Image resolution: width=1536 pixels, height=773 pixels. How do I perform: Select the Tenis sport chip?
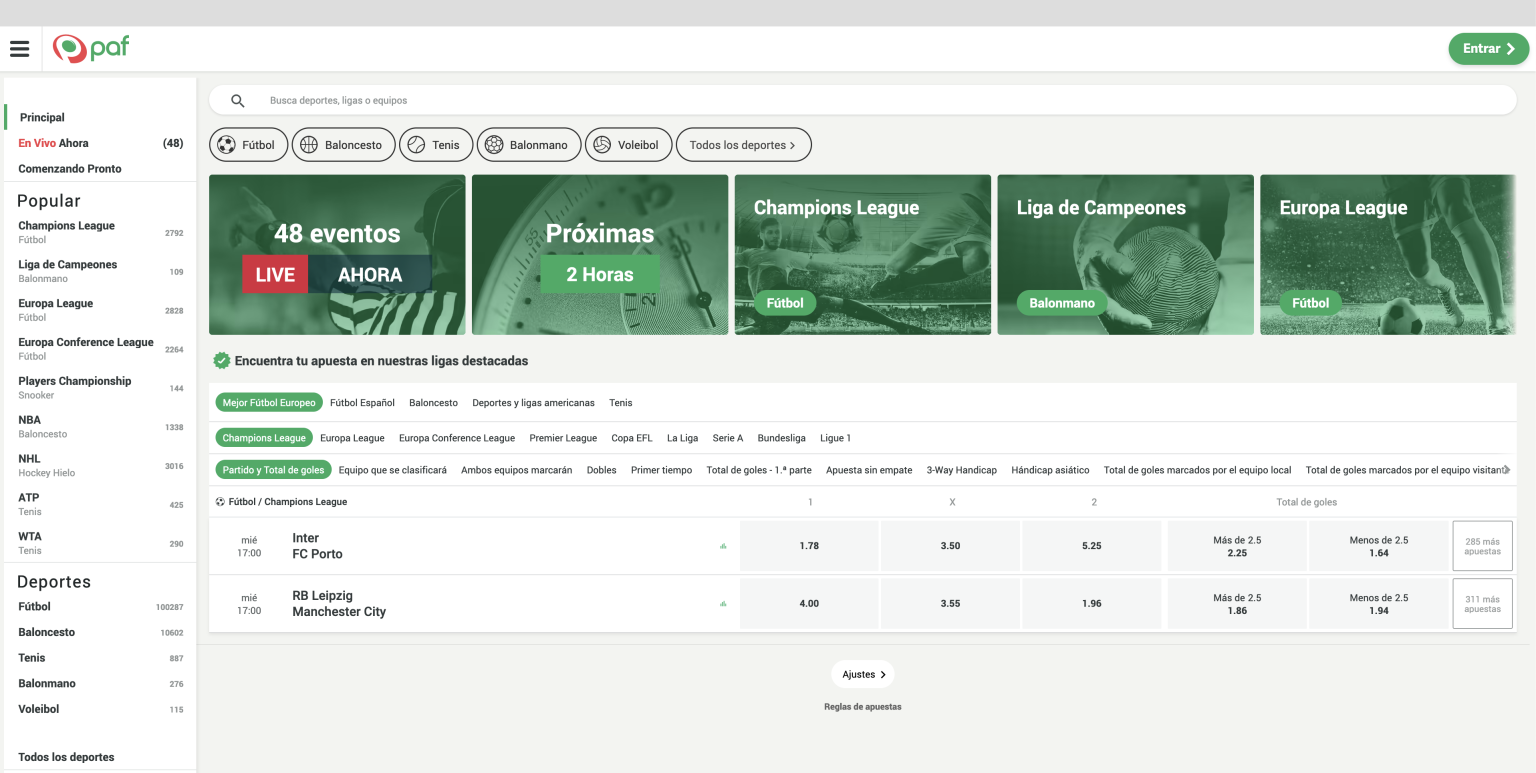coord(436,145)
